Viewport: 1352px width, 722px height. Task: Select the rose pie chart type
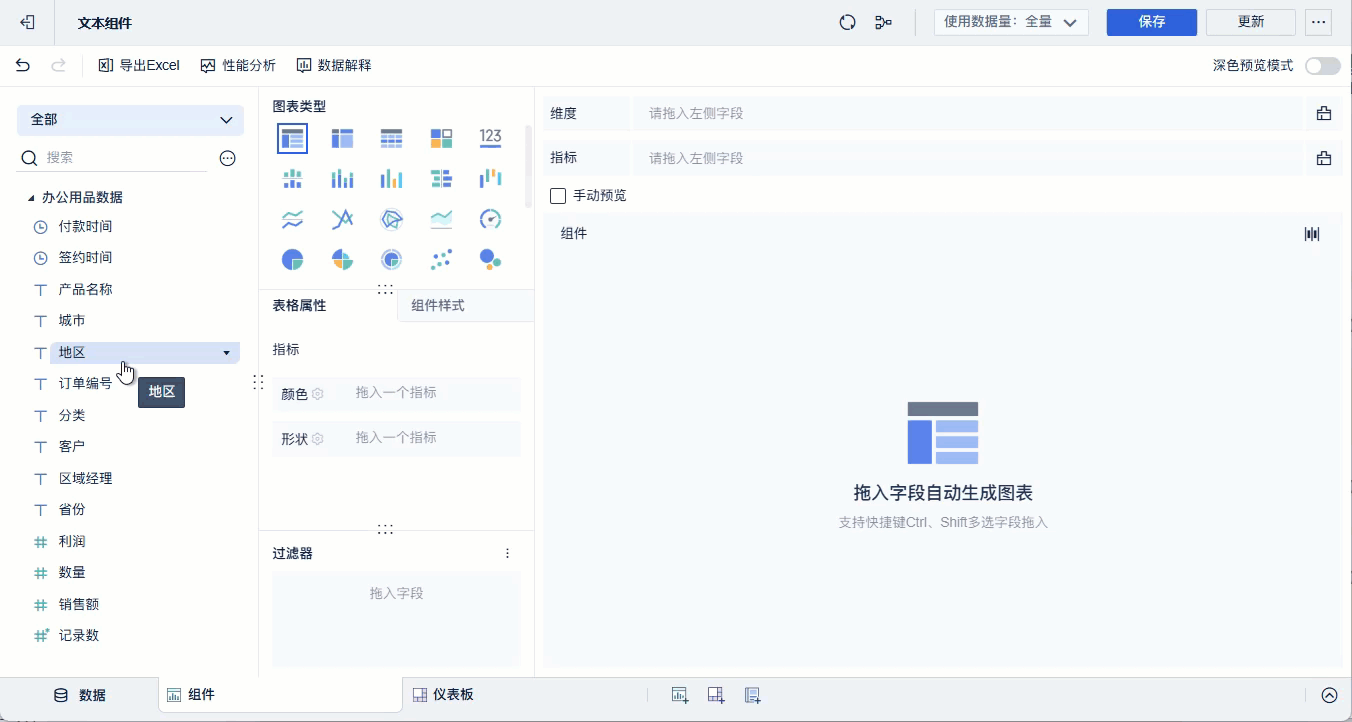click(x=342, y=260)
